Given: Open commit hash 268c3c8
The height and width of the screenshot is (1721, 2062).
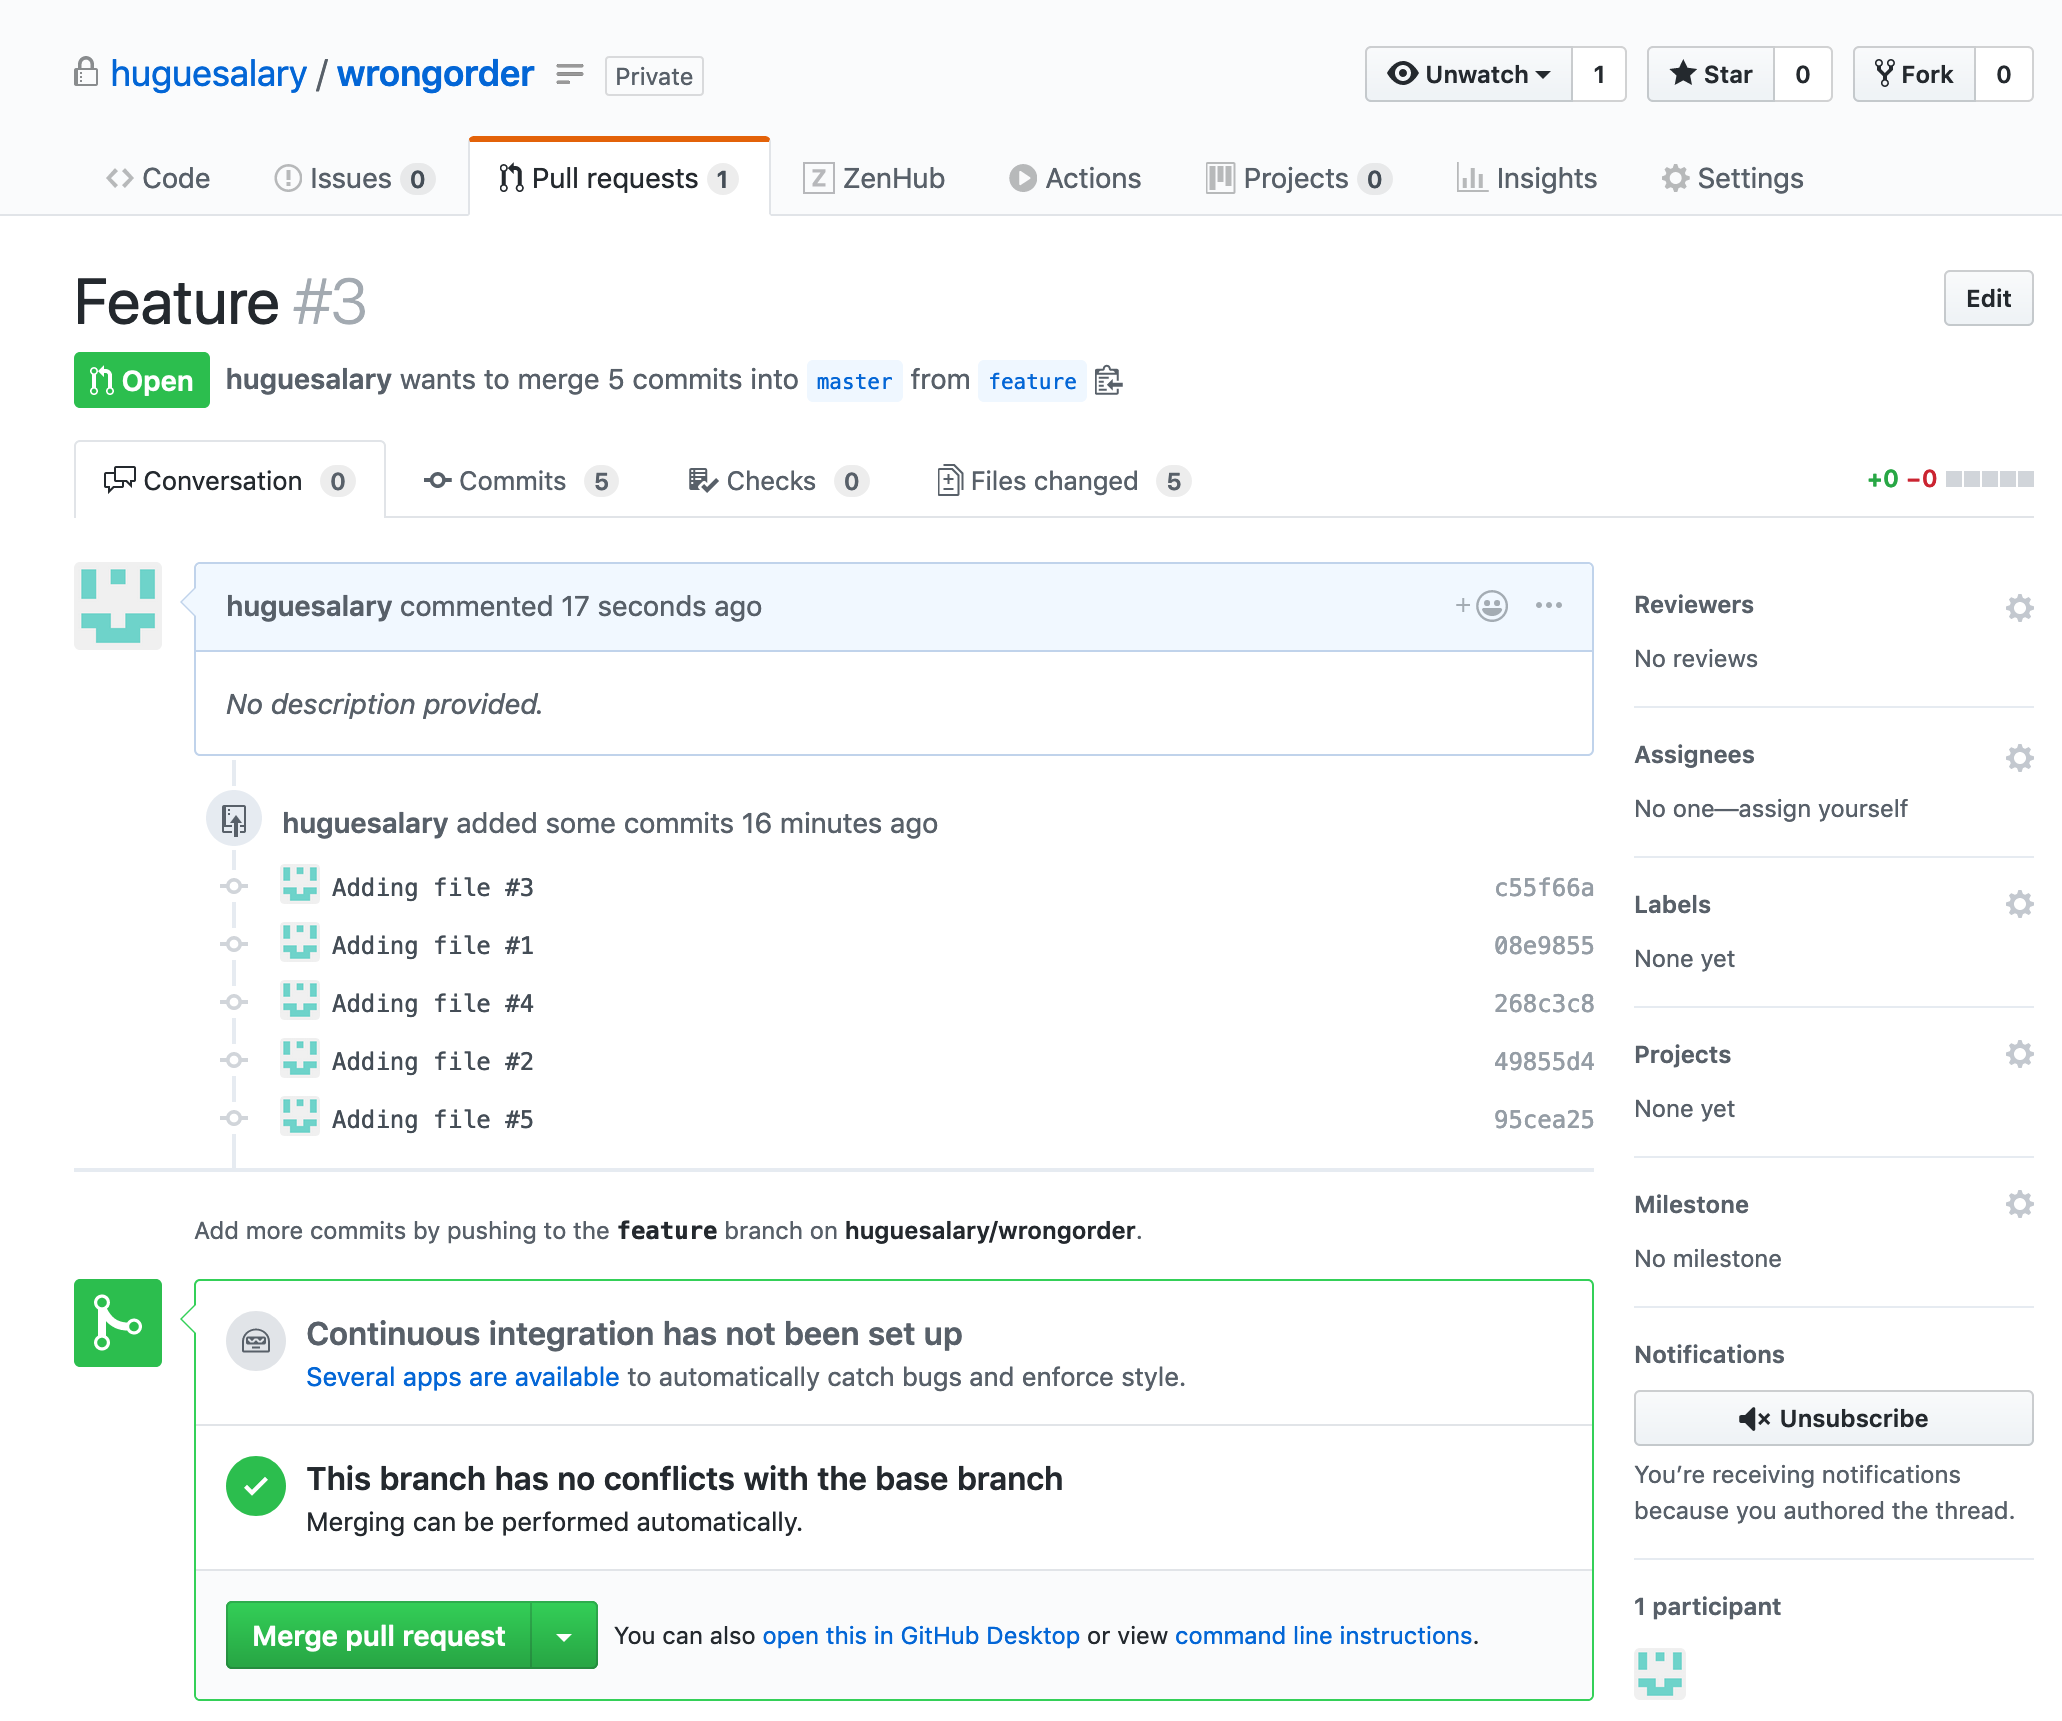Looking at the screenshot, I should 1543,1003.
